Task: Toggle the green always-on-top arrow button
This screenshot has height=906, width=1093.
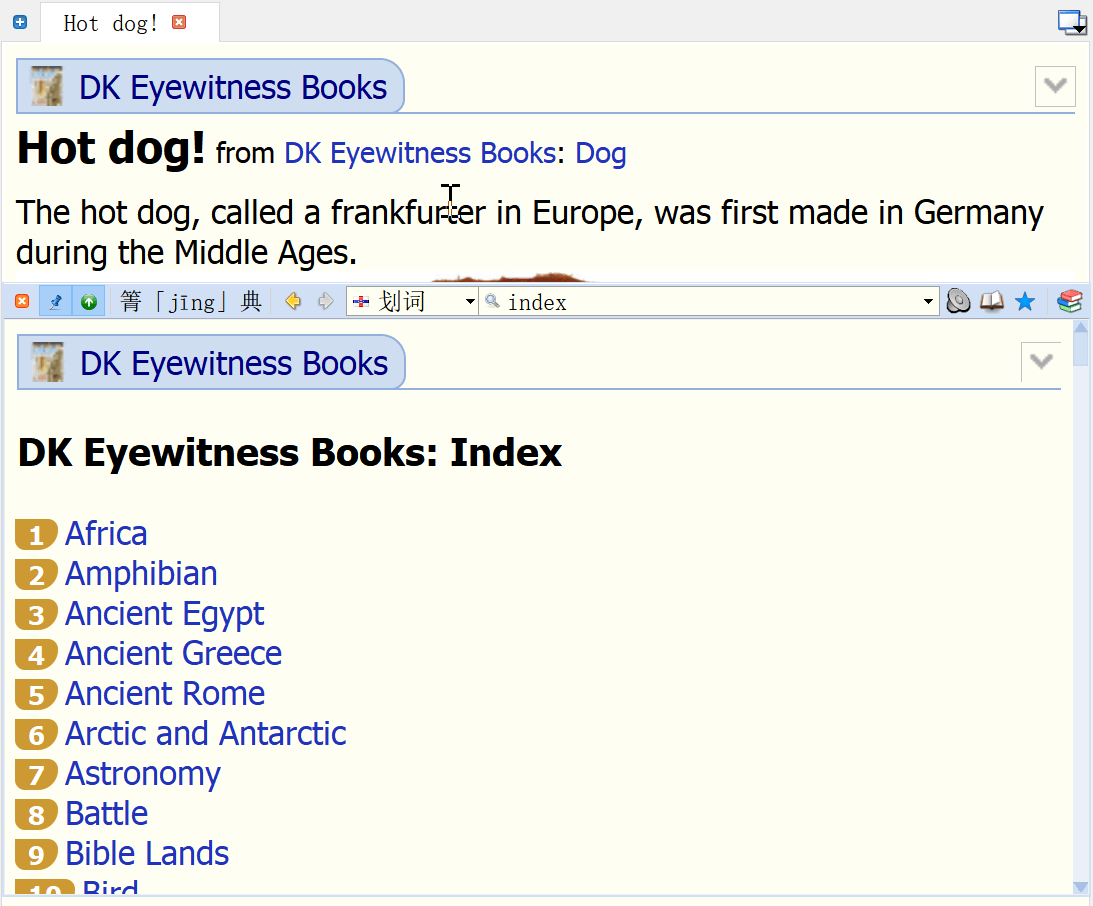Action: pos(89,301)
